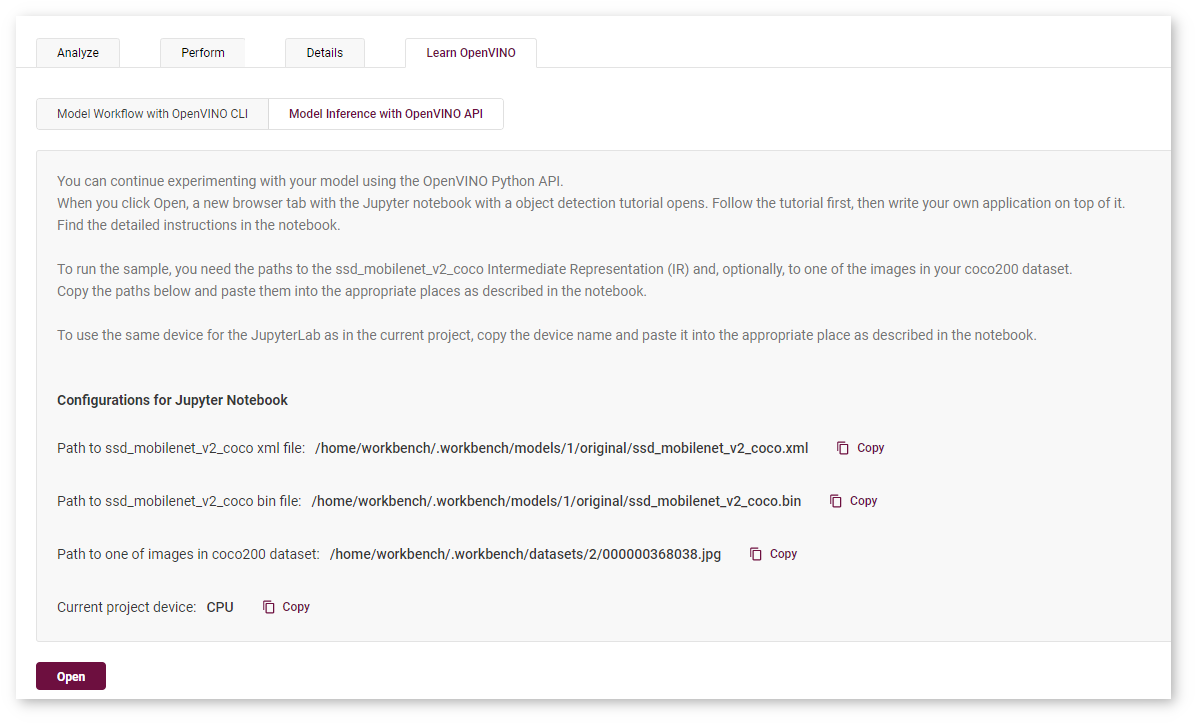The image size is (1195, 723).
Task: Click Copy label next to bin path
Action: coord(863,501)
